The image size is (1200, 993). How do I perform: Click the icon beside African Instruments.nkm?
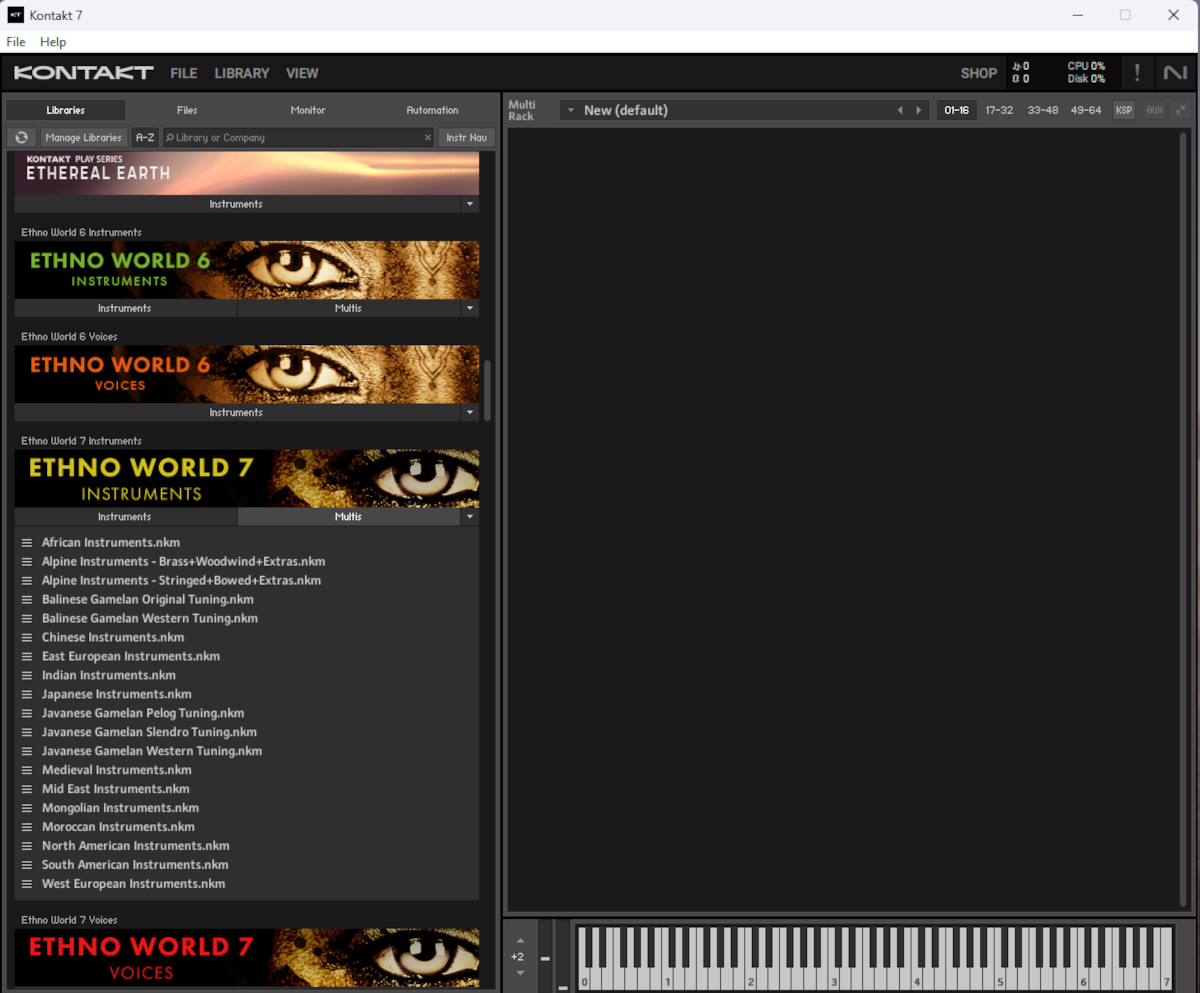point(28,543)
